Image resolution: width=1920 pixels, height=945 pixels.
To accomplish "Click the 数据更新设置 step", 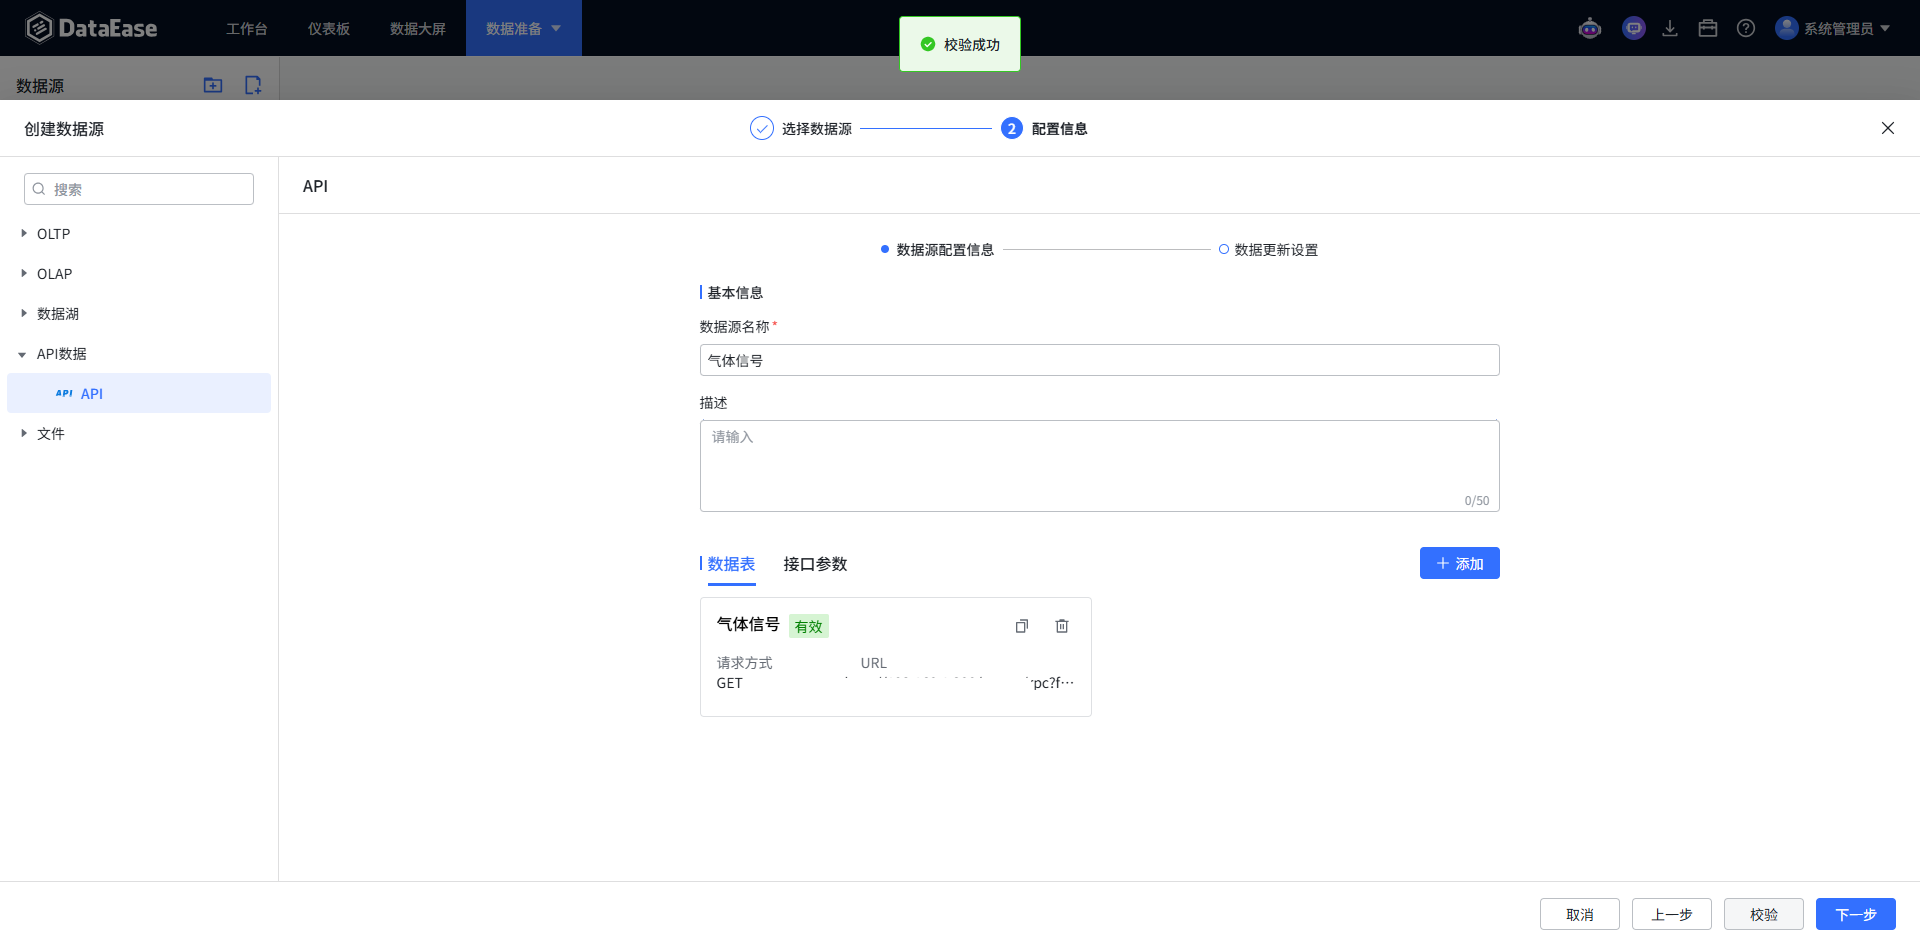I will pos(1268,249).
